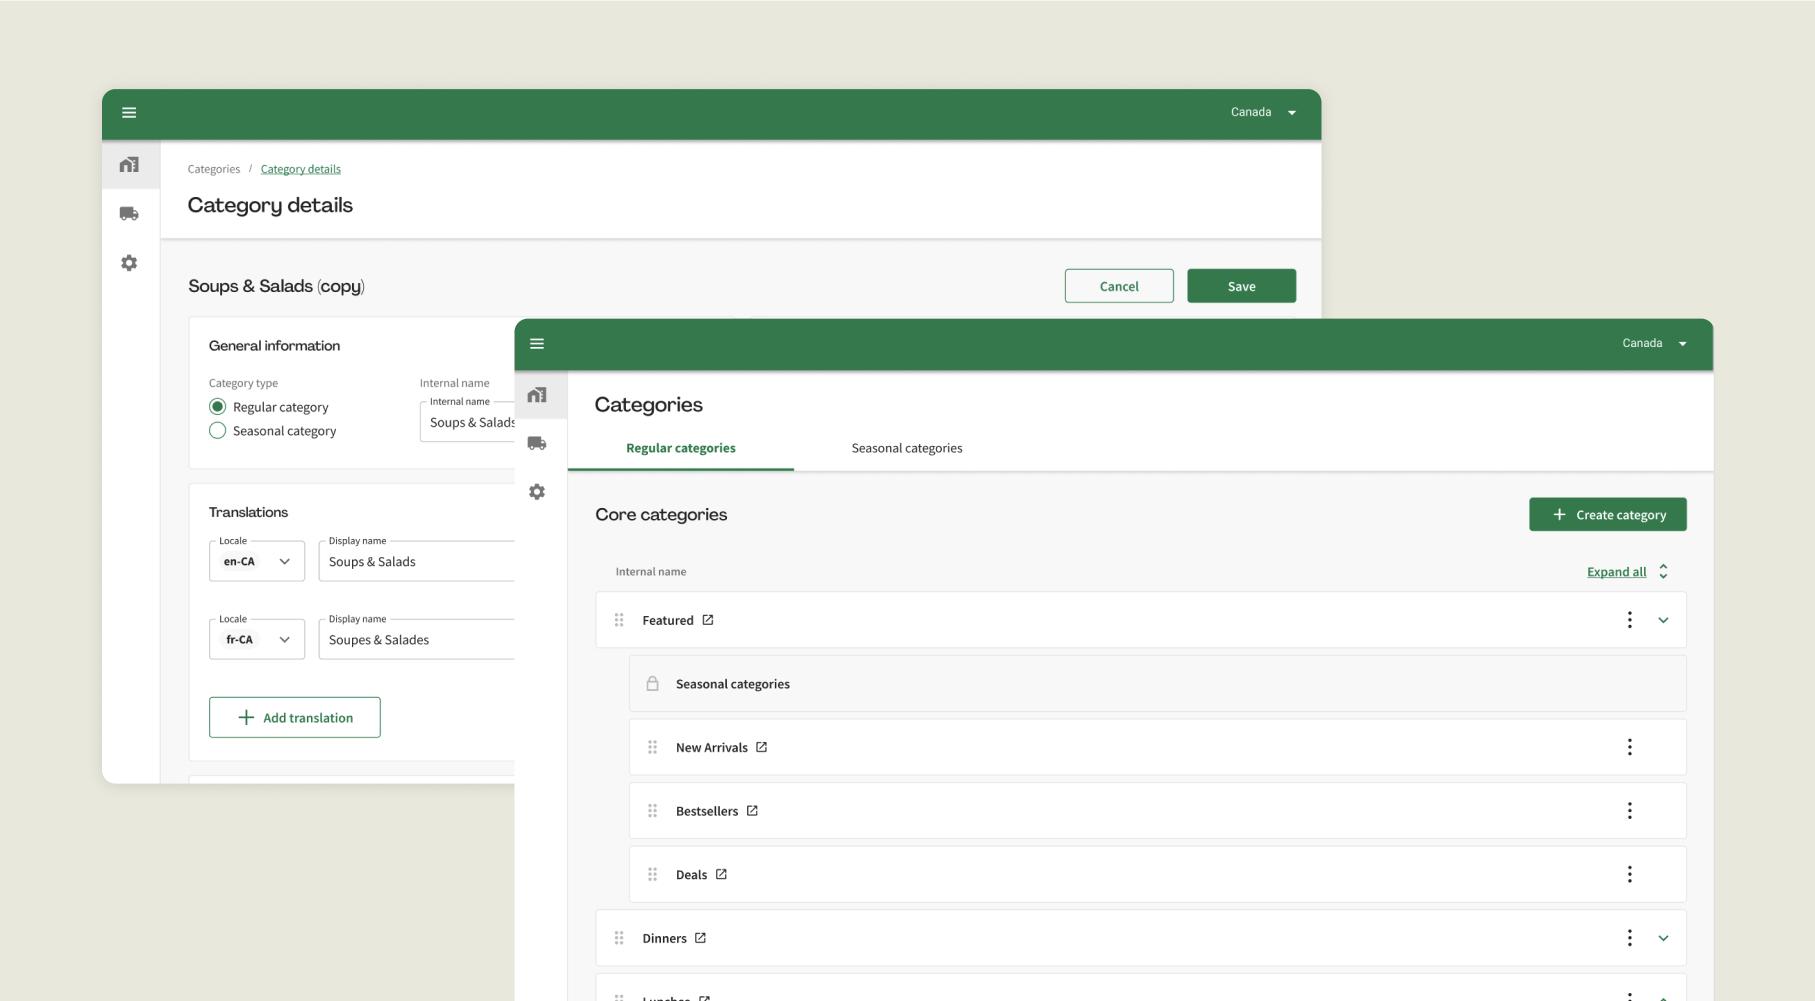Screen dimensions: 1815x1001
Task: Switch to the Seasonal categories tab
Action: tap(906, 447)
